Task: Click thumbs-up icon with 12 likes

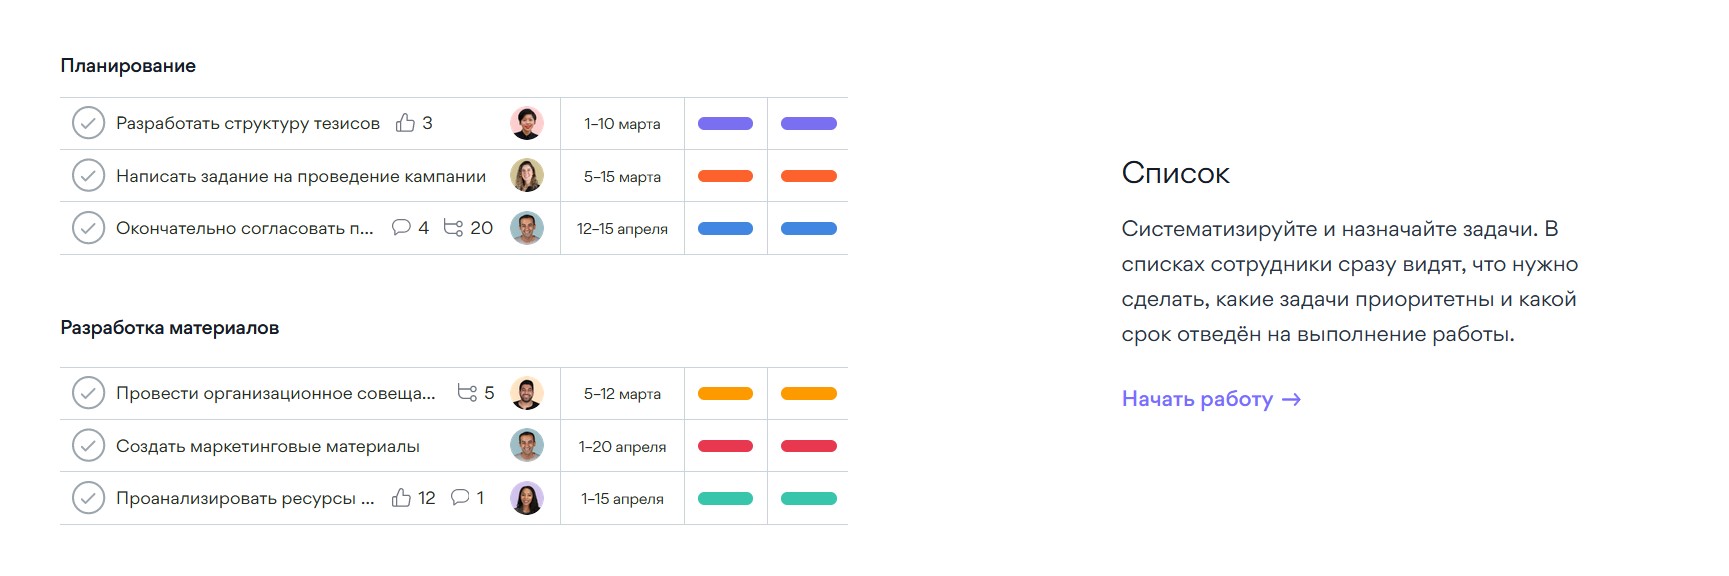Action: coord(401,498)
